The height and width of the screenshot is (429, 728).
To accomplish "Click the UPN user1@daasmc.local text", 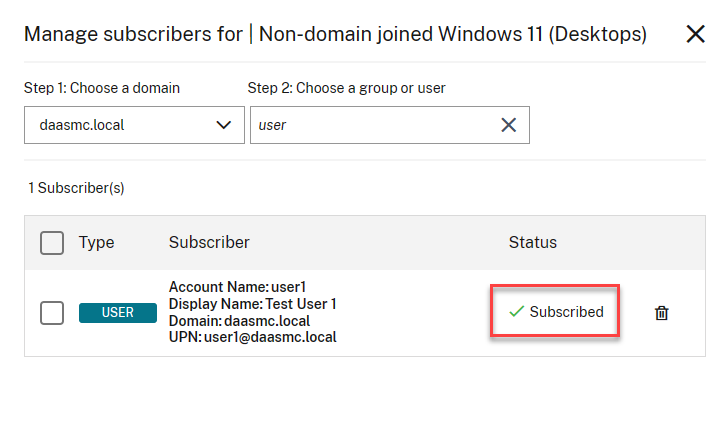I will [x=252, y=338].
